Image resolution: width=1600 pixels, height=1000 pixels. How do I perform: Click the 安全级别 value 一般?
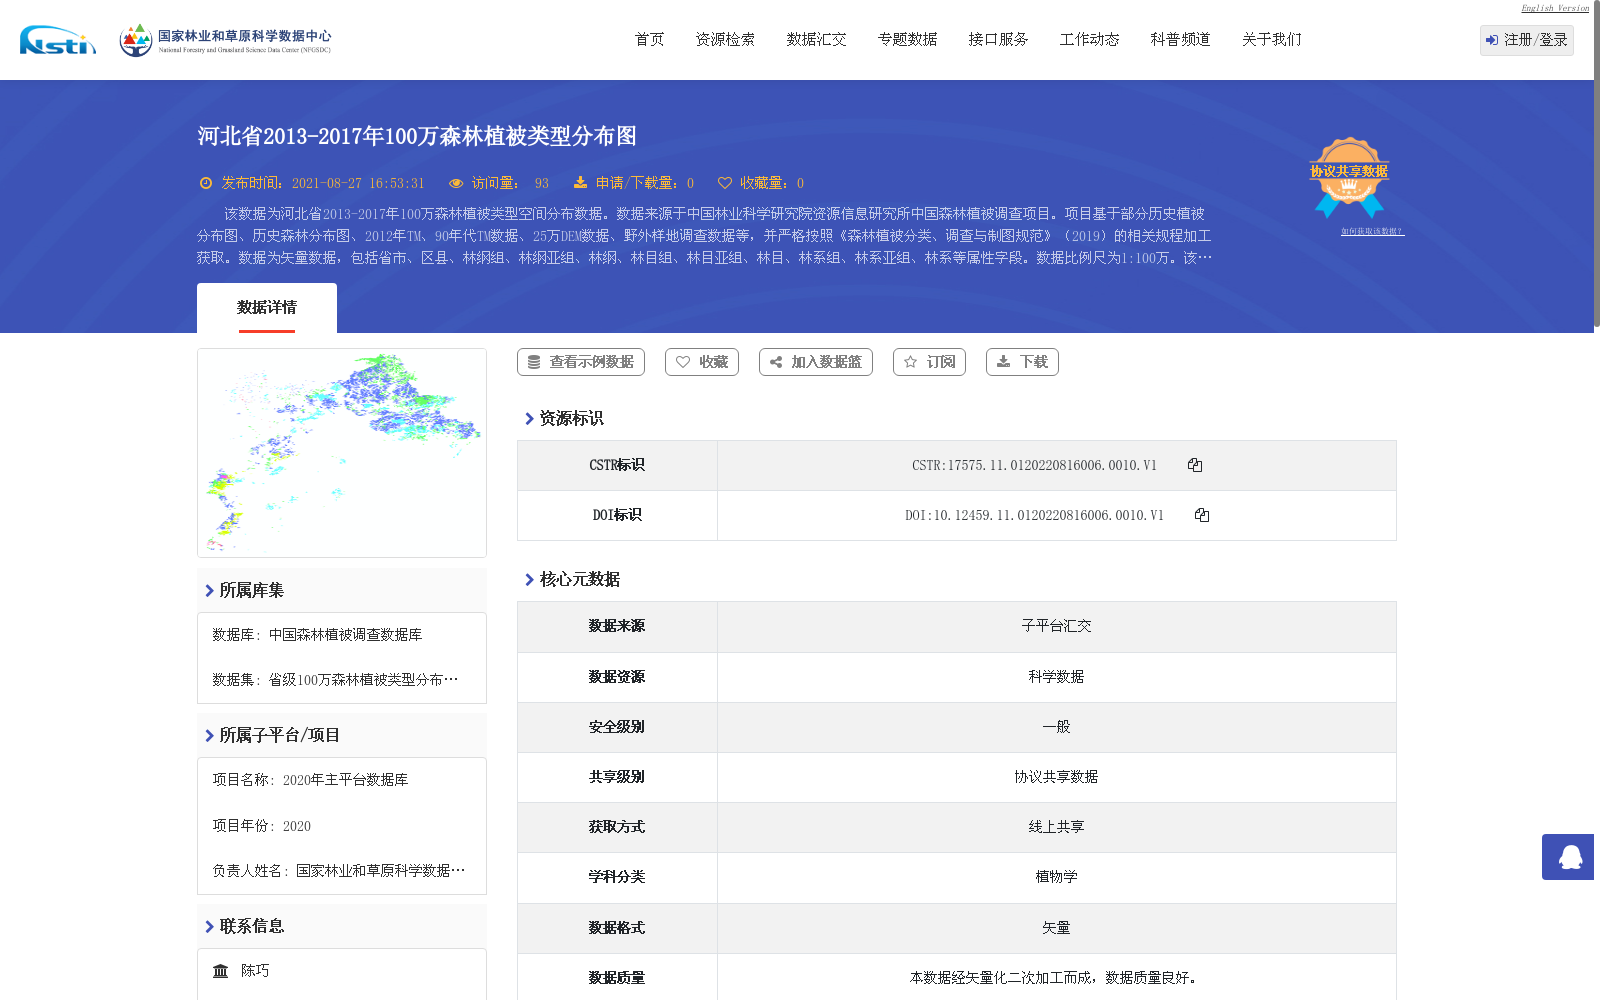tap(1057, 727)
